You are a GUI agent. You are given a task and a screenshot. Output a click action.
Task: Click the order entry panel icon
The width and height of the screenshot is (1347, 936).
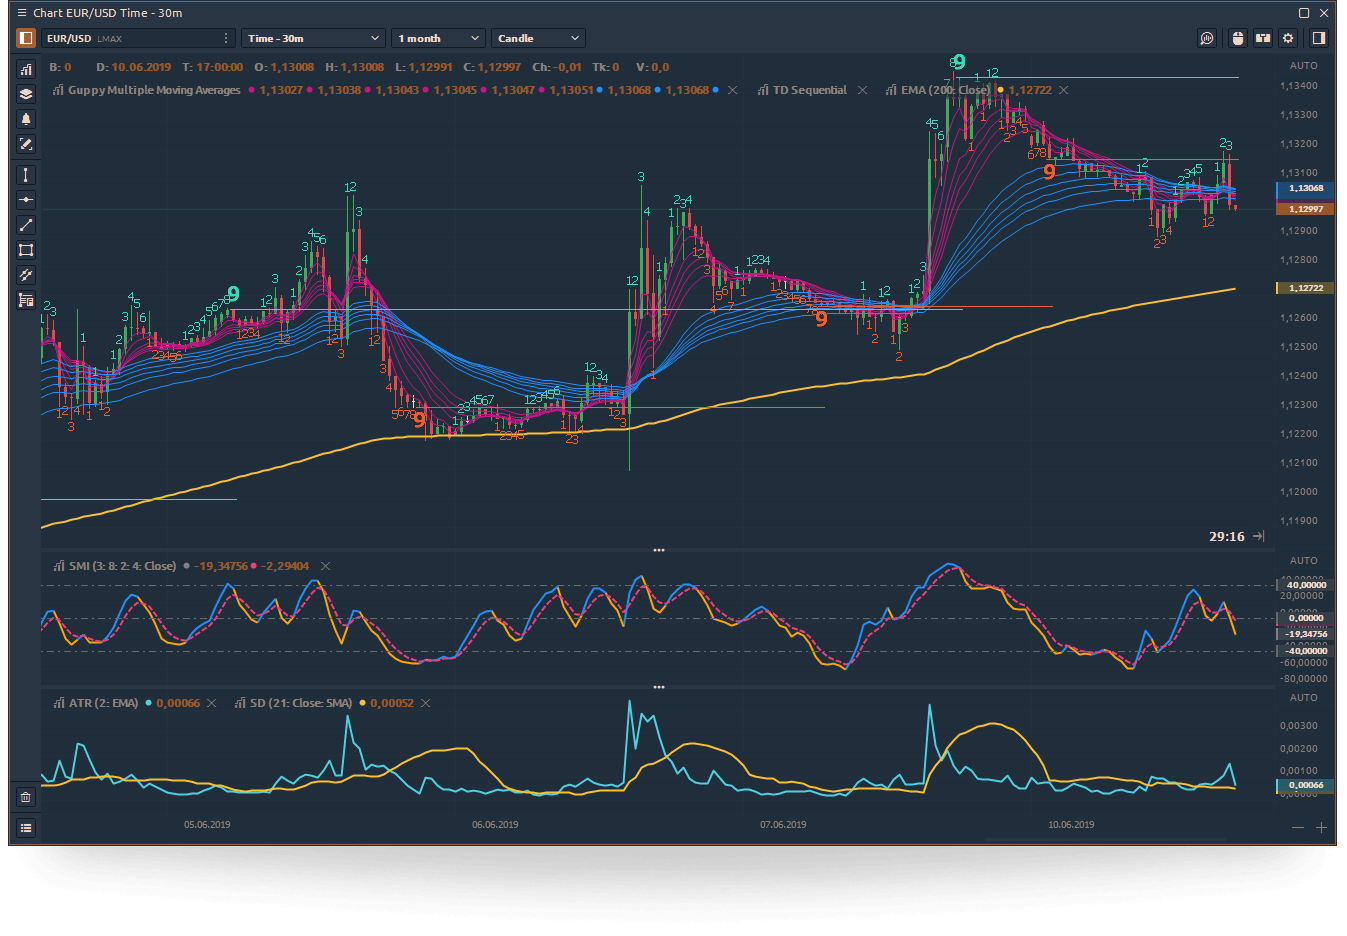tap(1263, 38)
